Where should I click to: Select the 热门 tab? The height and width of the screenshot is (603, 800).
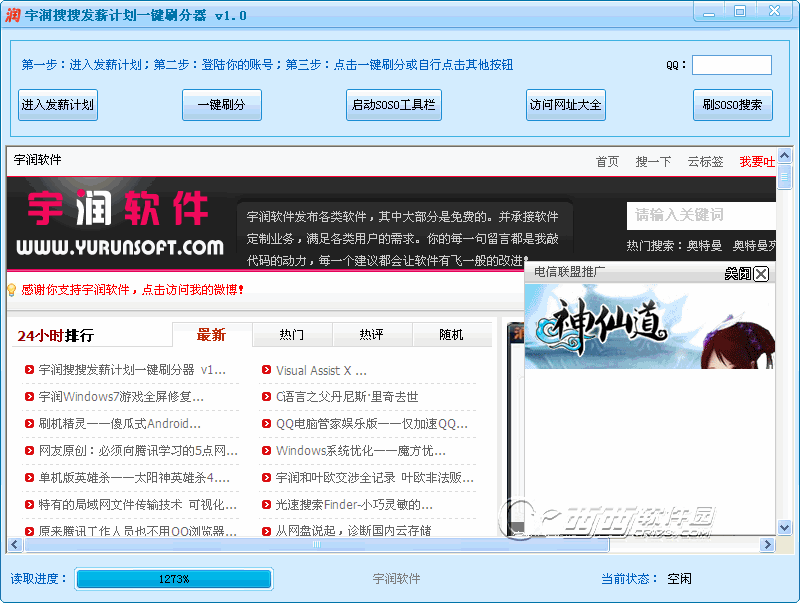click(292, 335)
